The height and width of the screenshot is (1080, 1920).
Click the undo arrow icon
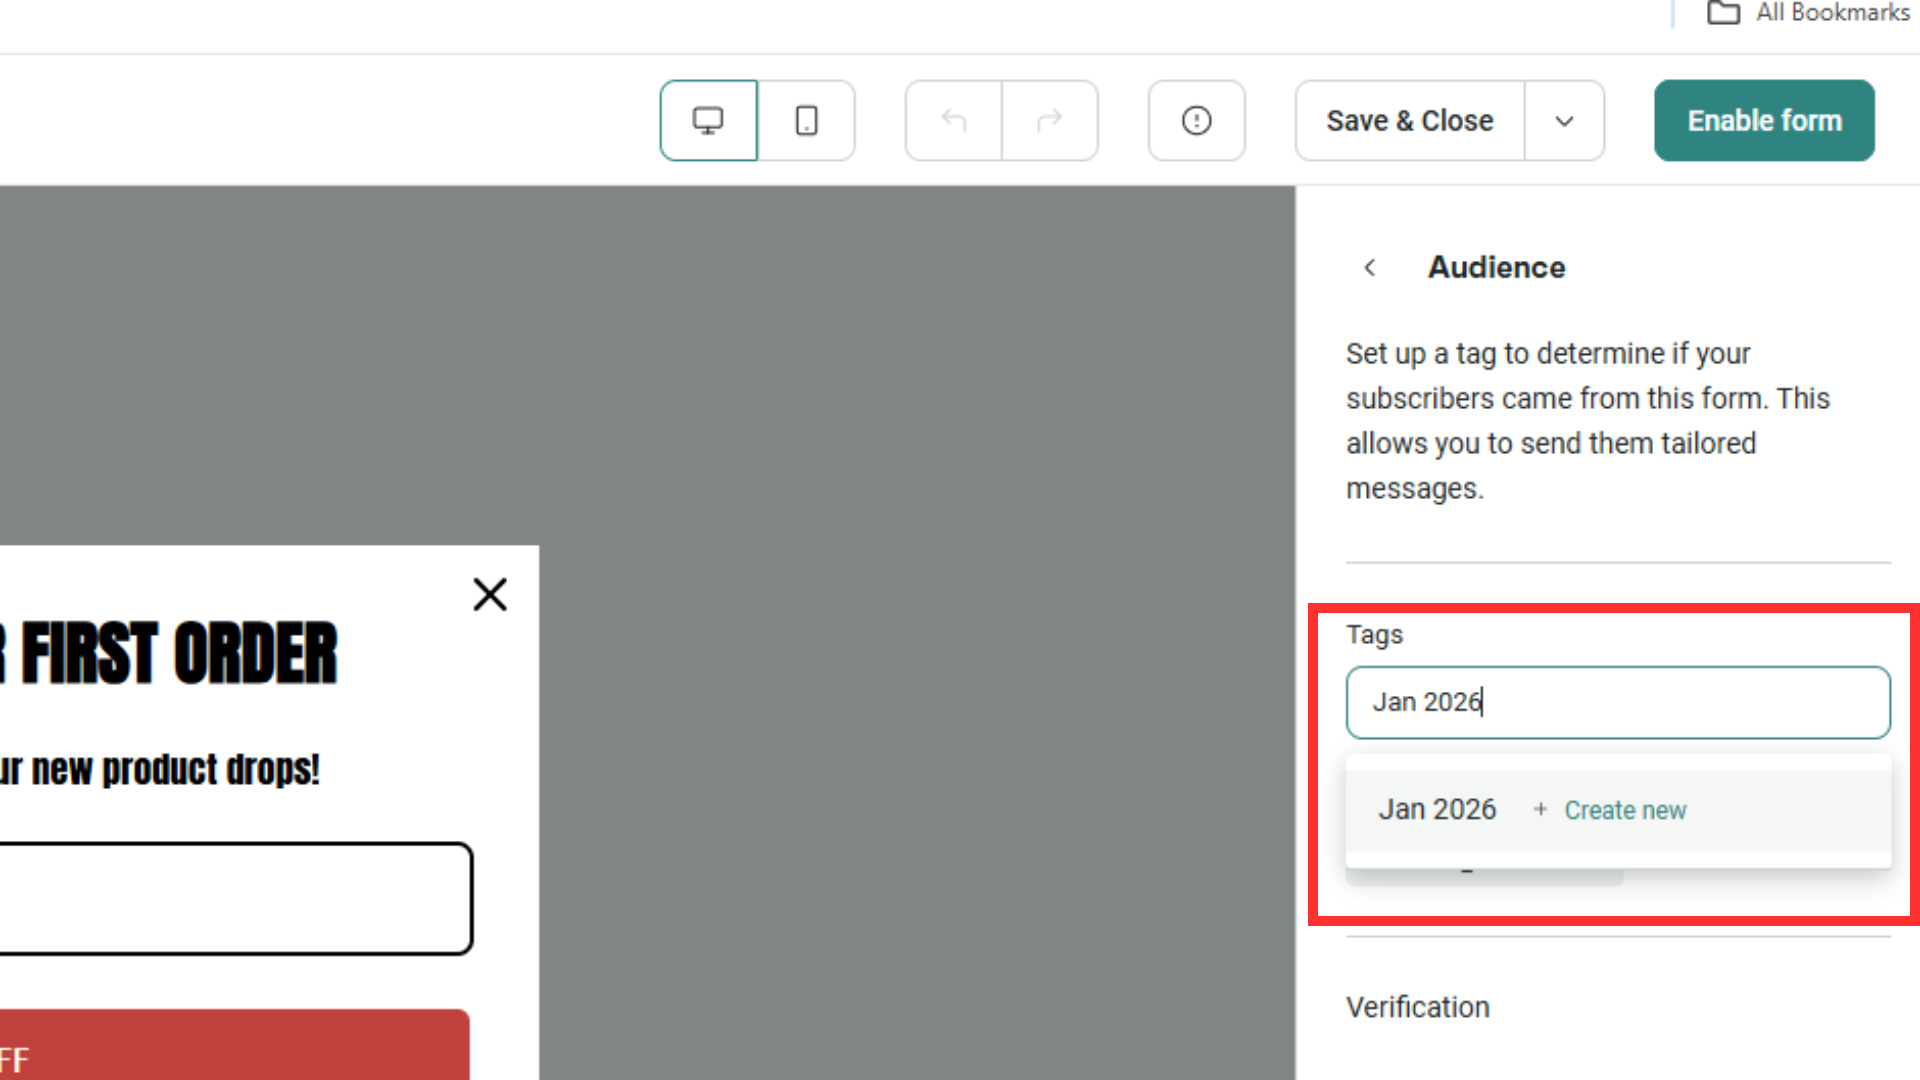[x=953, y=121]
